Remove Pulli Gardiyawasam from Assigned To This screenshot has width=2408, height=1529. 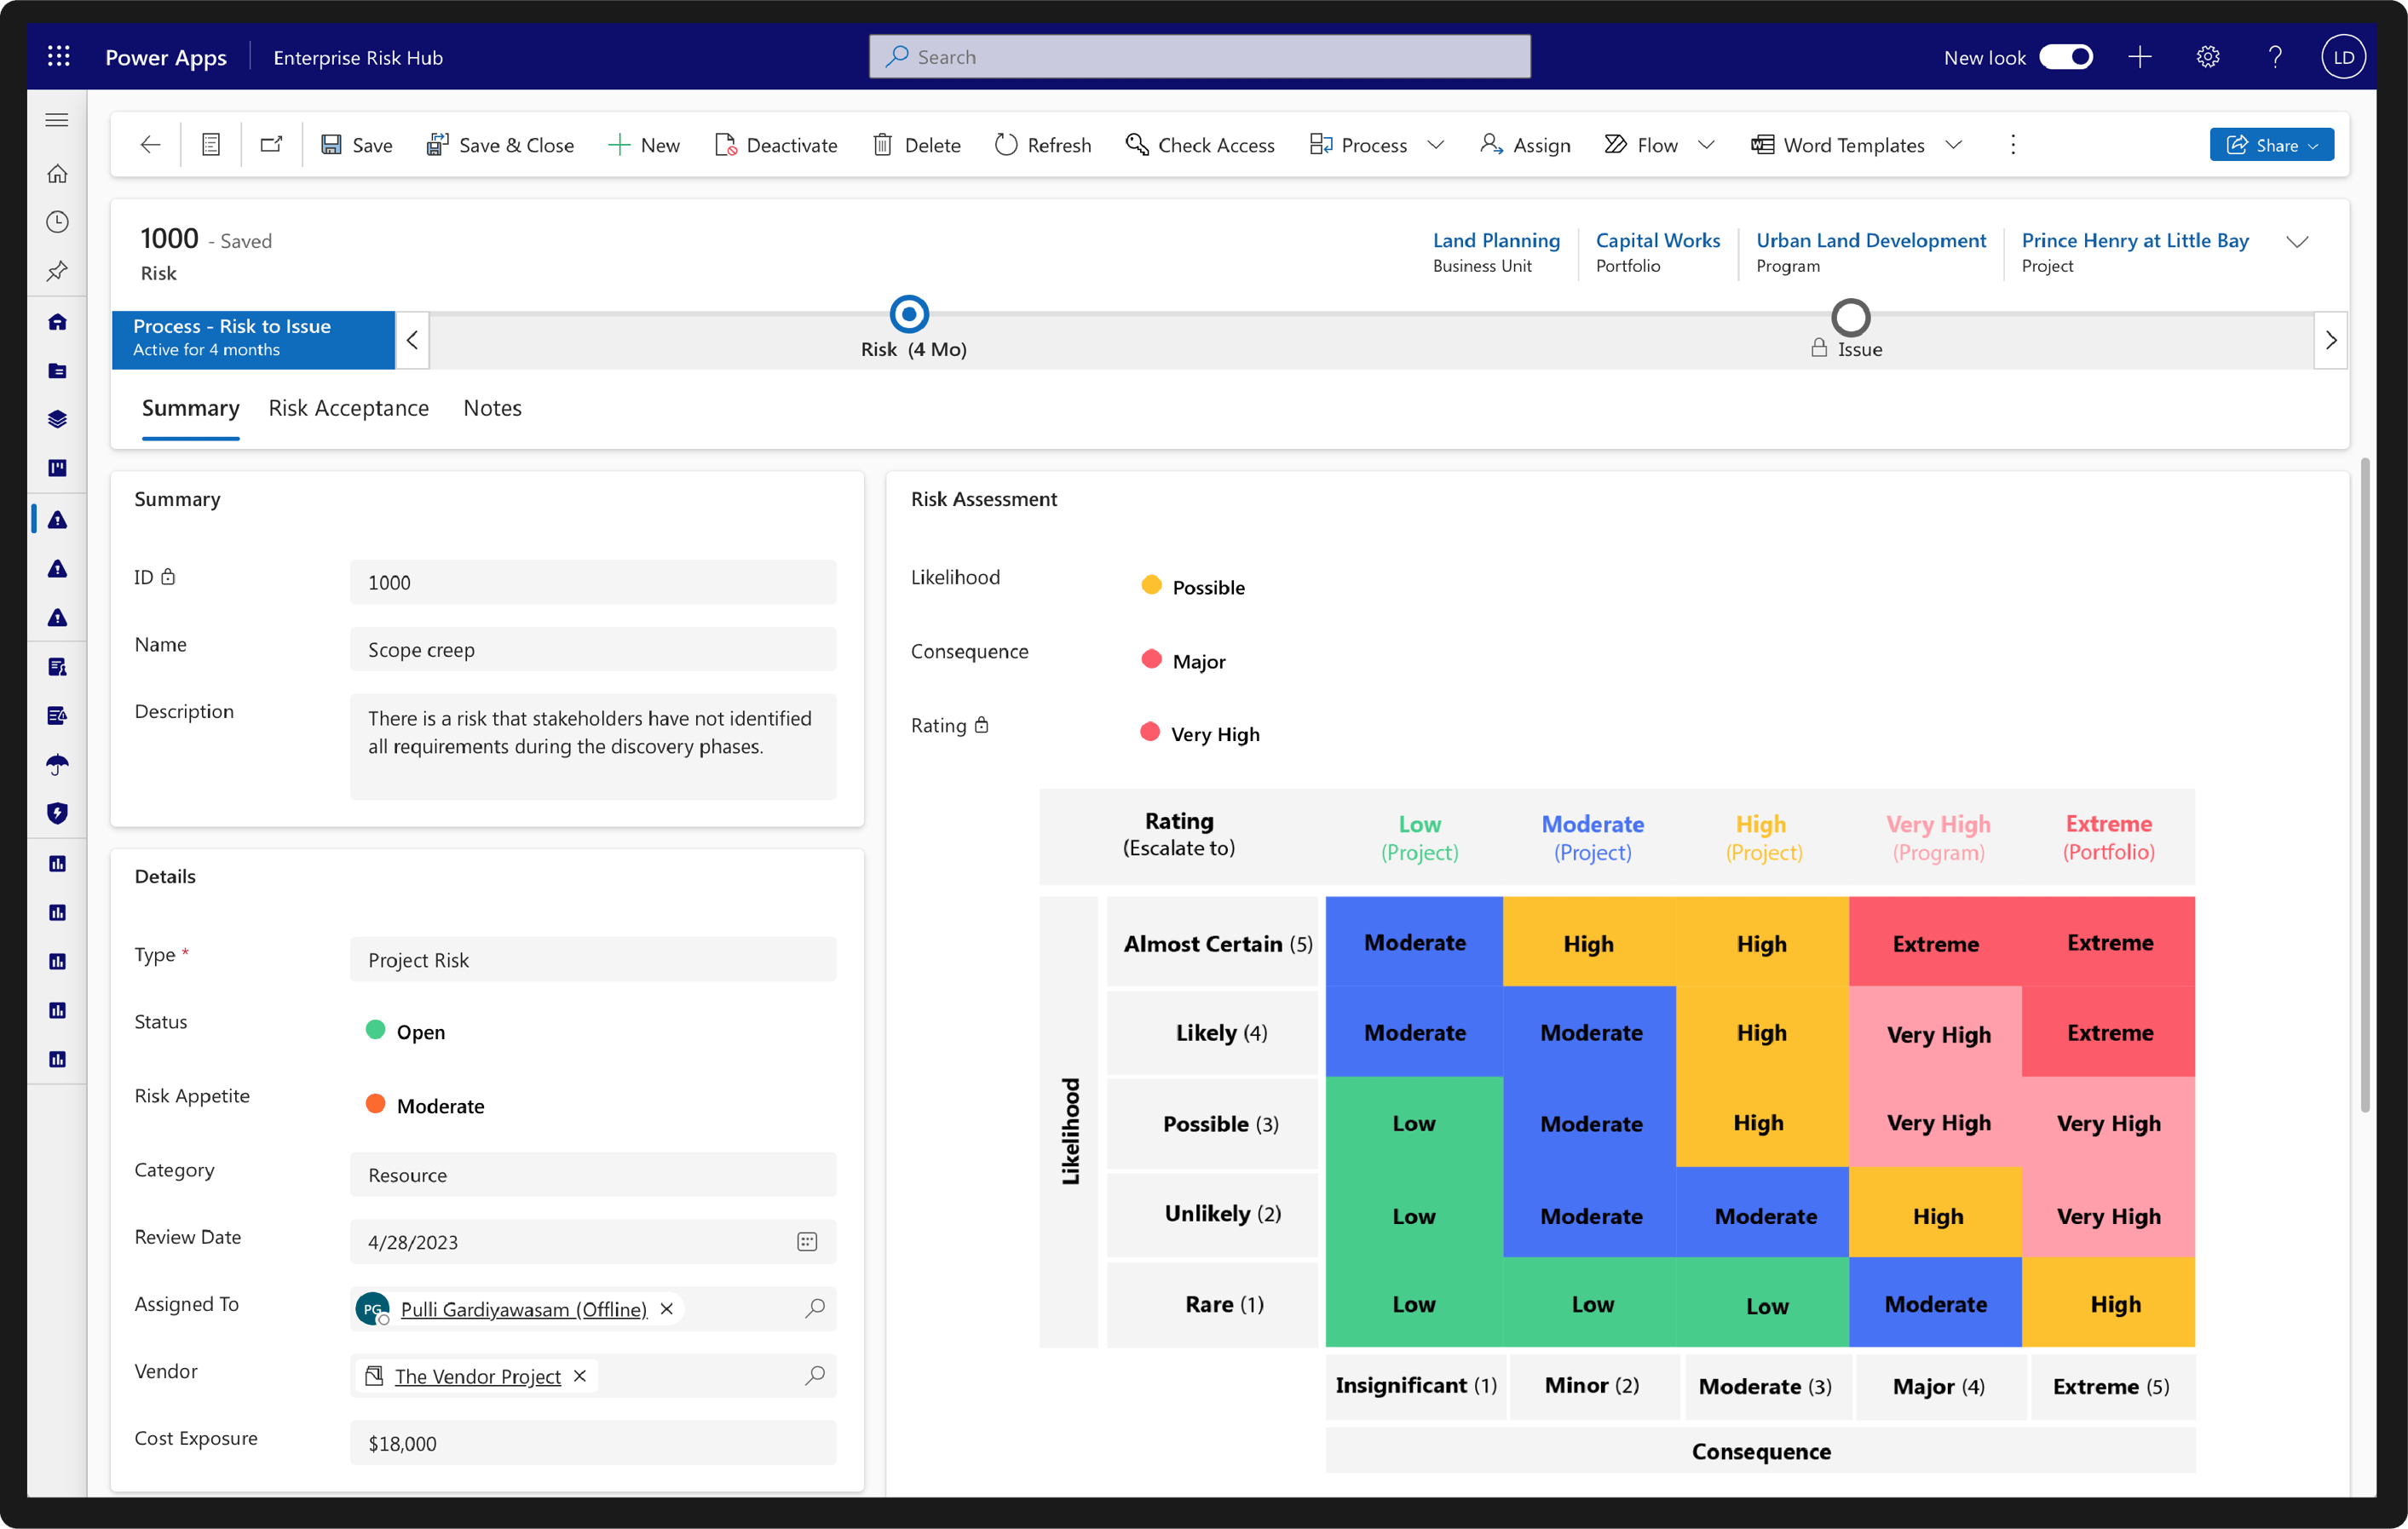[x=667, y=1308]
